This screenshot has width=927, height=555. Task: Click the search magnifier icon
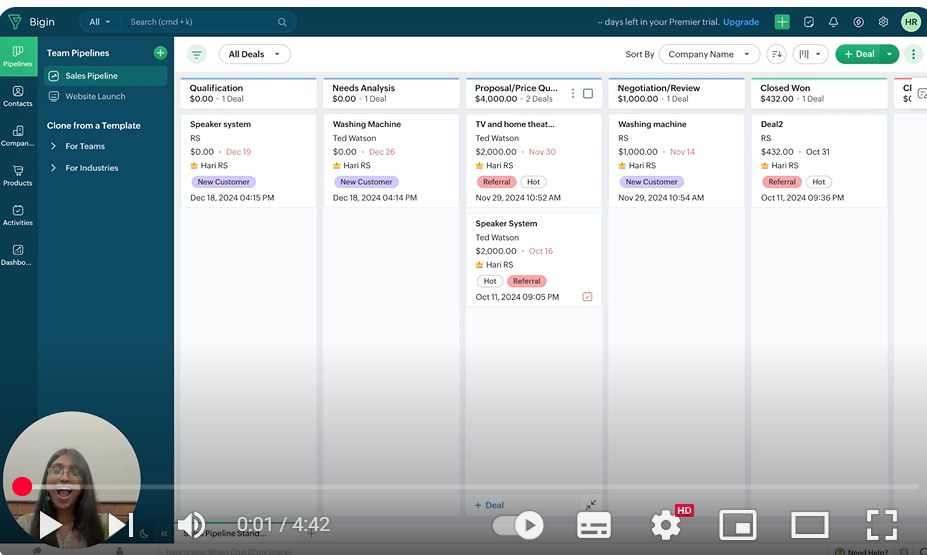282,22
